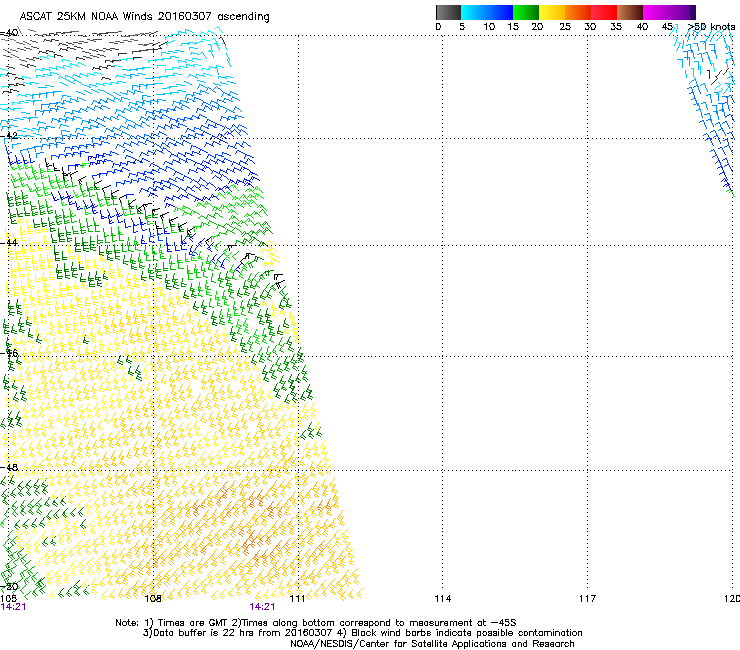Click the '10' legend scale label

[489, 27]
